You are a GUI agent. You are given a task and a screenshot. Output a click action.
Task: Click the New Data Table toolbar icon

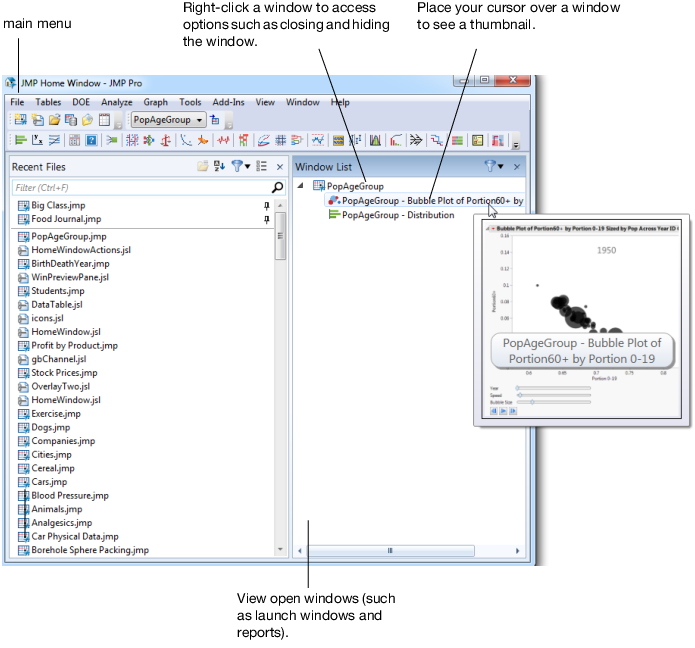coord(20,120)
